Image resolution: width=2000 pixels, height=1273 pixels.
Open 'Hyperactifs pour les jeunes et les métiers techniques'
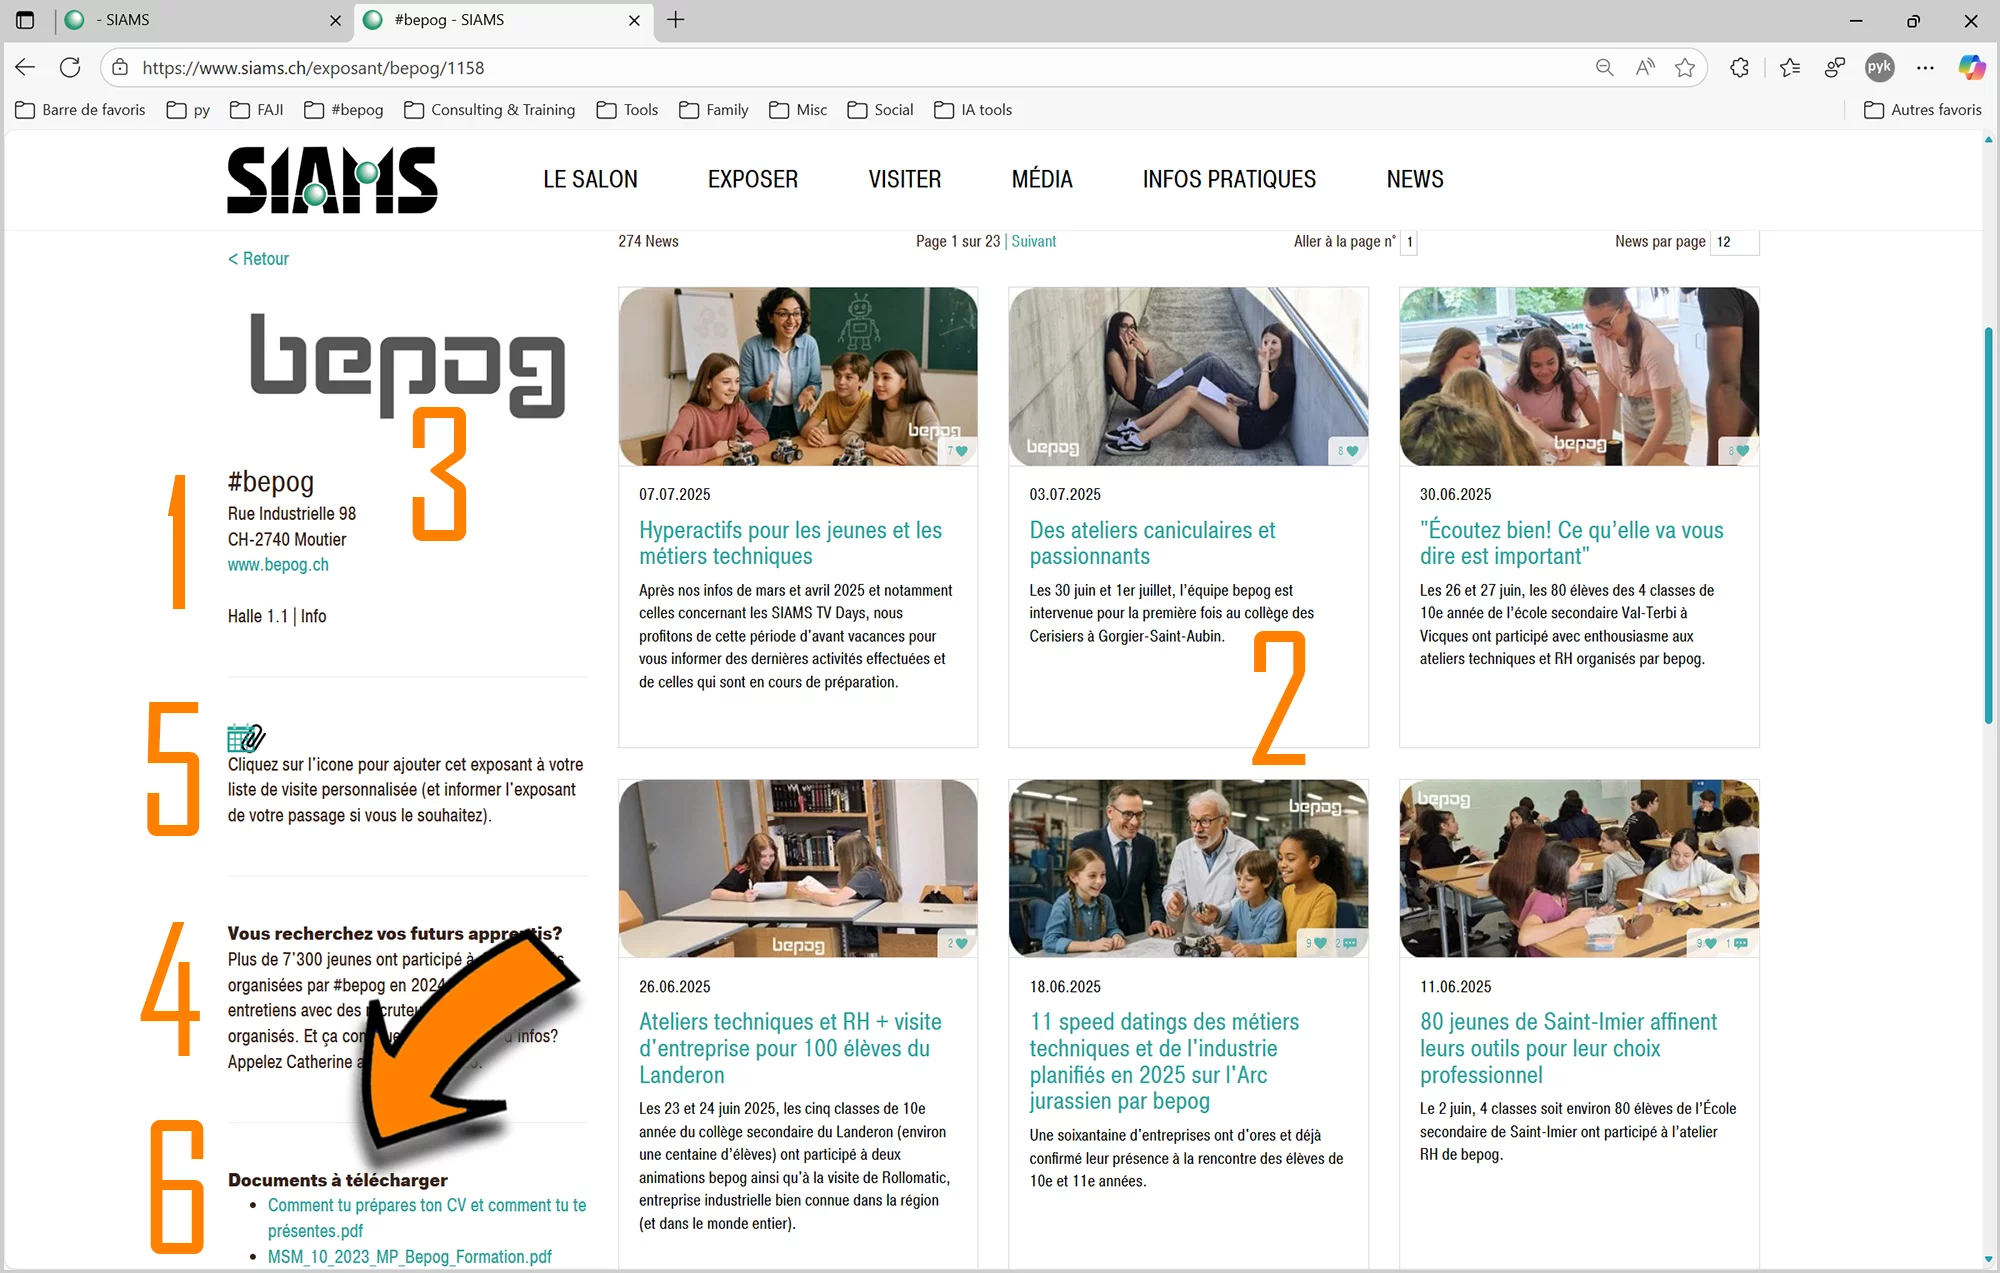pos(790,543)
